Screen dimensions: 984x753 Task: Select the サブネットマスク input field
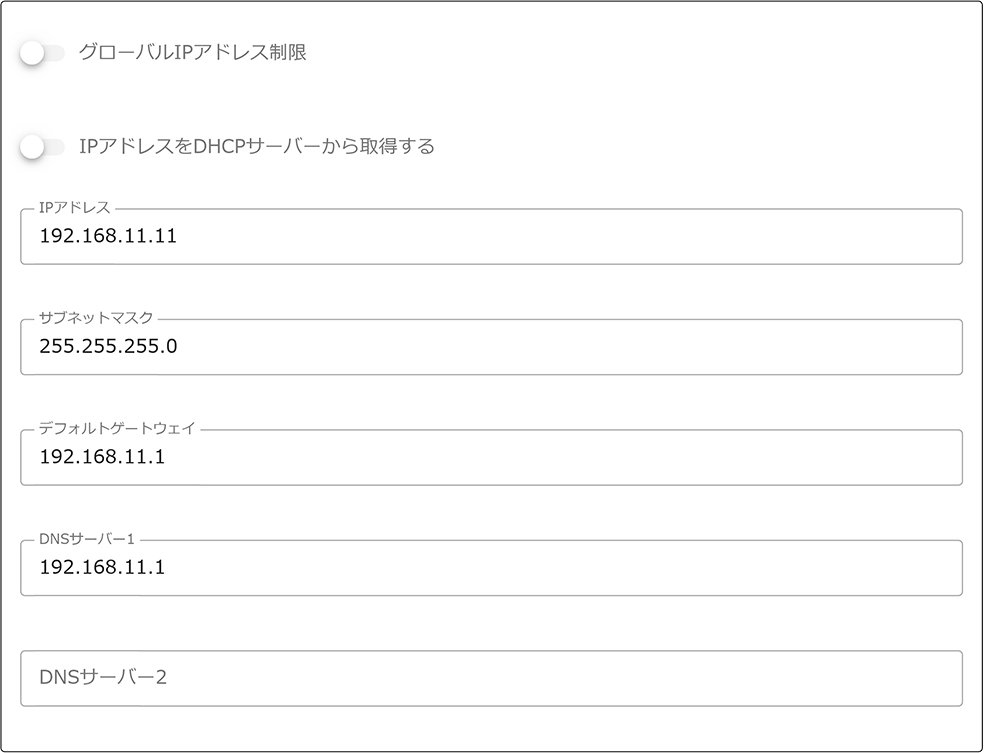[x=560, y=348]
